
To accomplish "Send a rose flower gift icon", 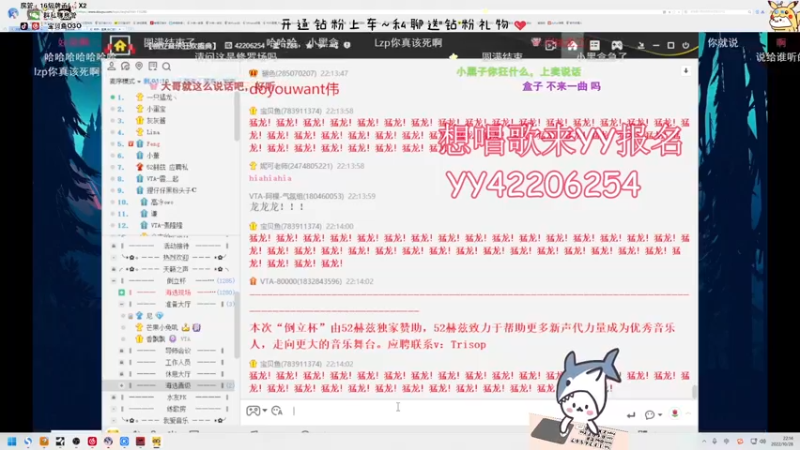I will (x=674, y=414).
